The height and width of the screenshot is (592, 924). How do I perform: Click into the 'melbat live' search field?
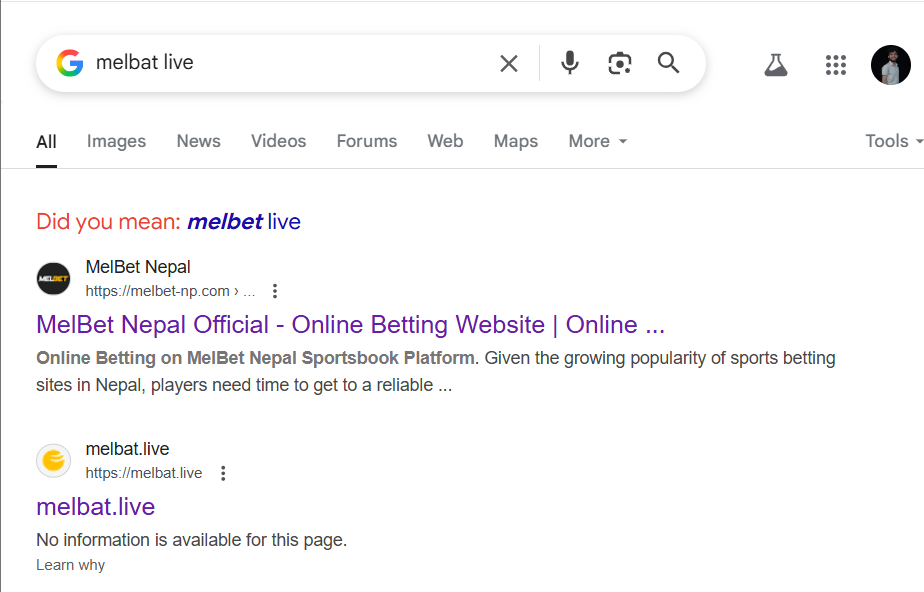tap(289, 62)
